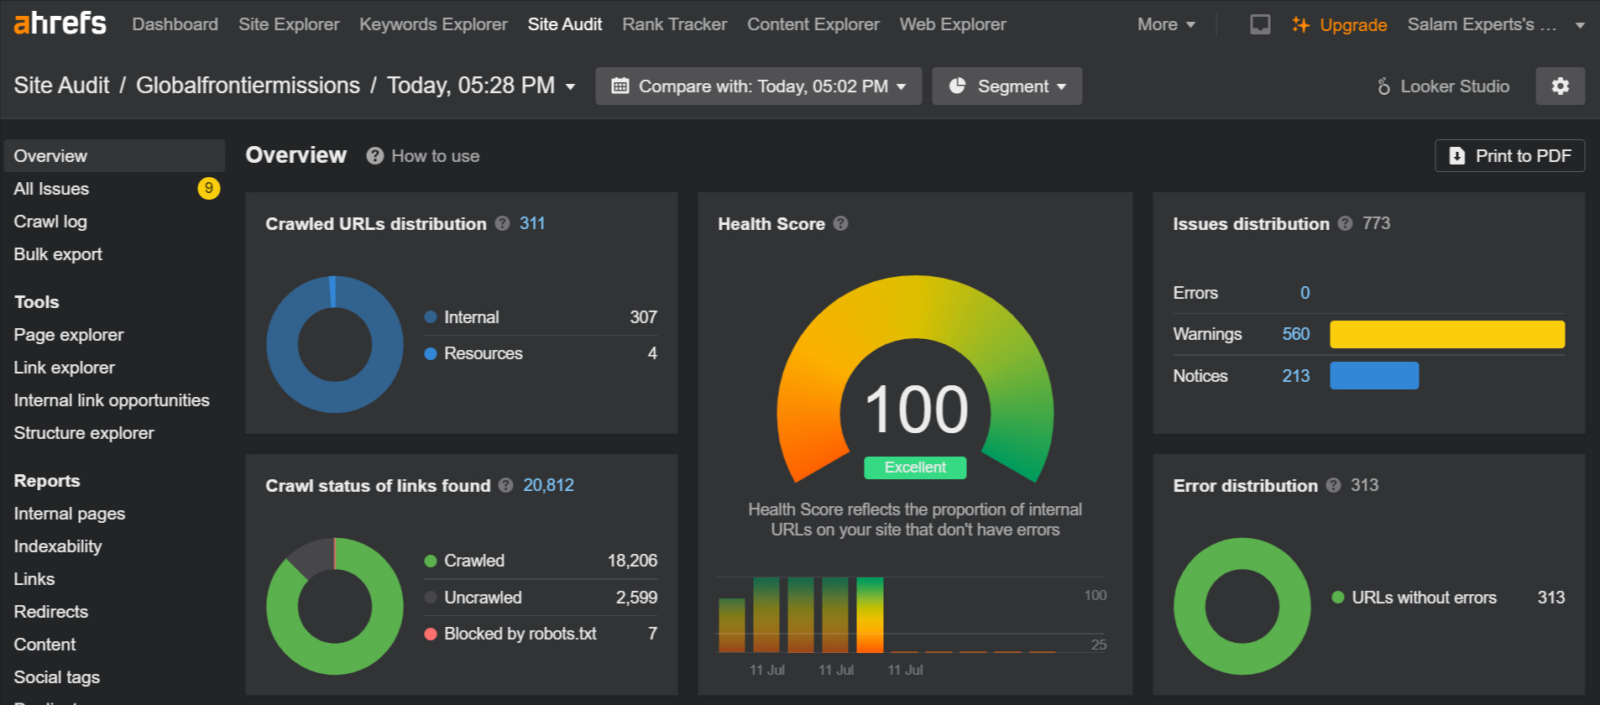Open Crawl log in the sidebar
The image size is (1600, 705).
[50, 222]
